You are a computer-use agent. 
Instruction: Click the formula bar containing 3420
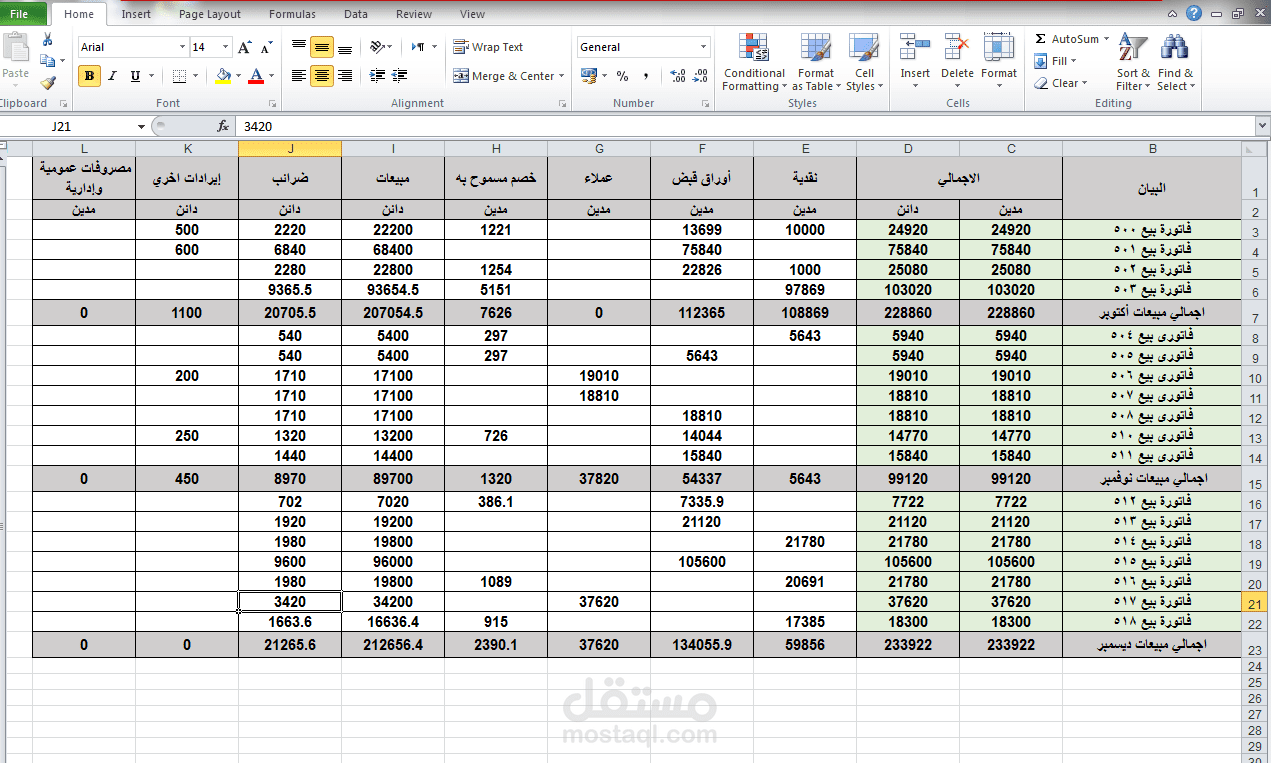(x=744, y=127)
